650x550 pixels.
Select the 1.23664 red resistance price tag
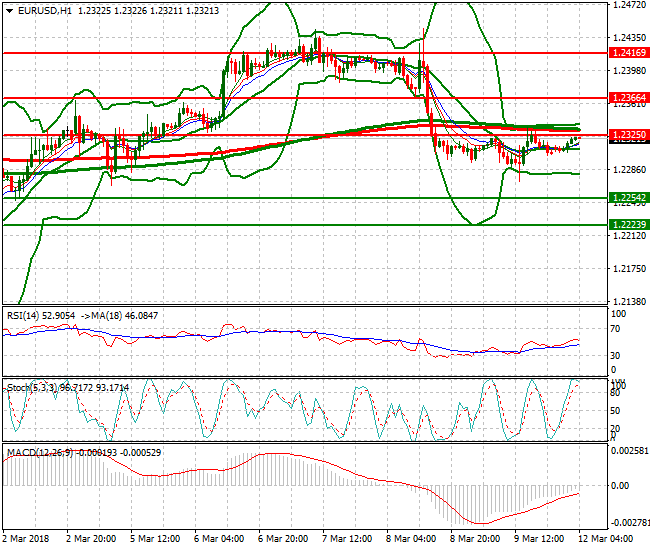click(x=629, y=98)
